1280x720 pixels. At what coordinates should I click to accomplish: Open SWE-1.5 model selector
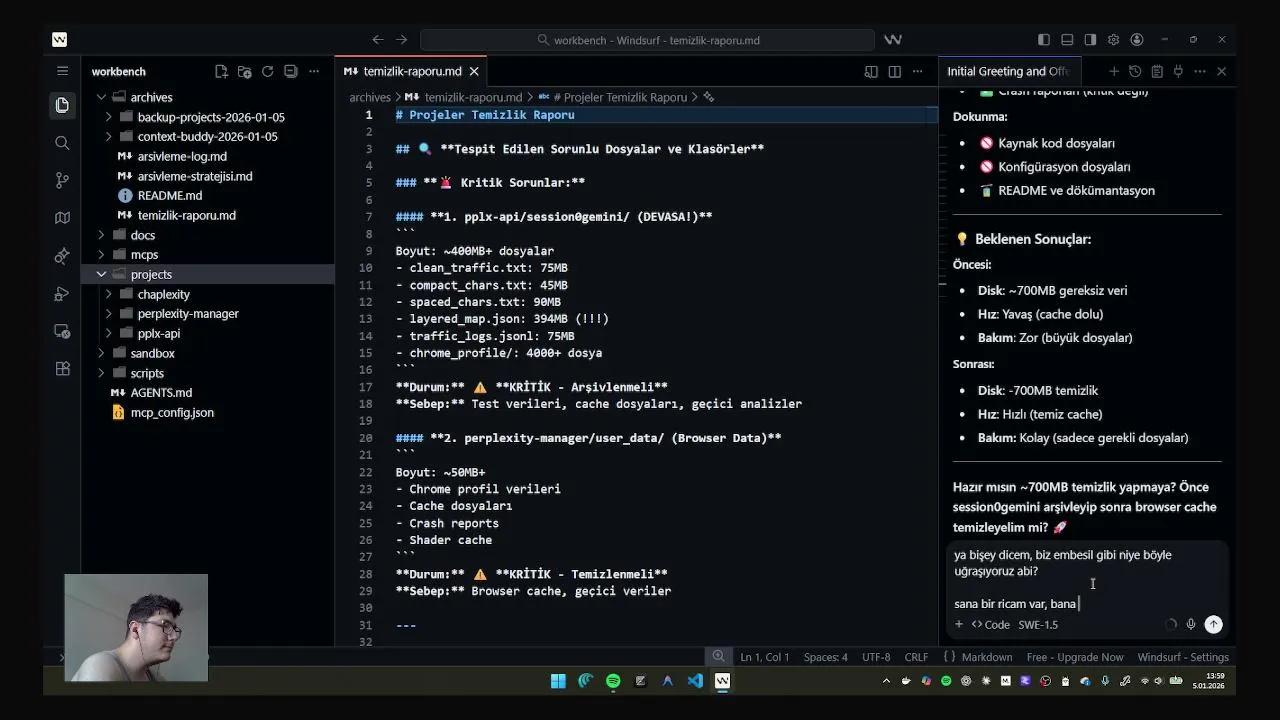(1038, 624)
